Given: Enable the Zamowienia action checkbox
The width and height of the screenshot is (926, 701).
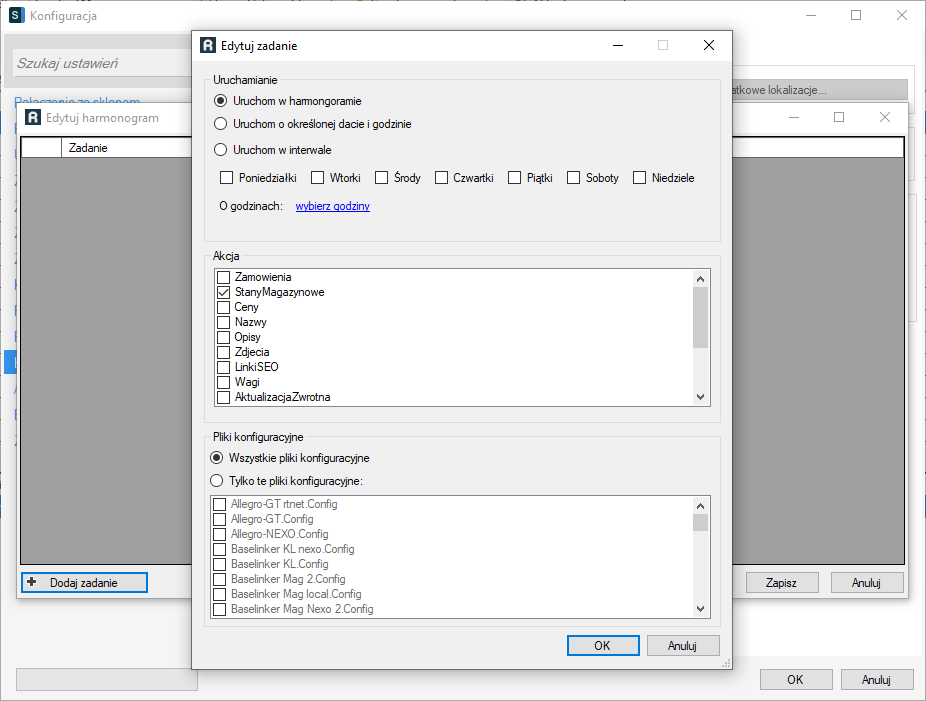Looking at the screenshot, I should [224, 277].
